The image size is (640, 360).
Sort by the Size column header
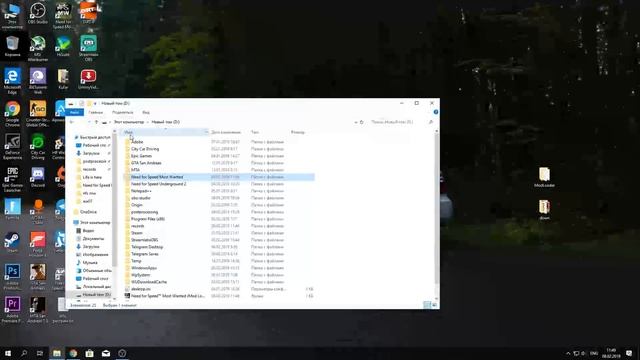click(298, 132)
